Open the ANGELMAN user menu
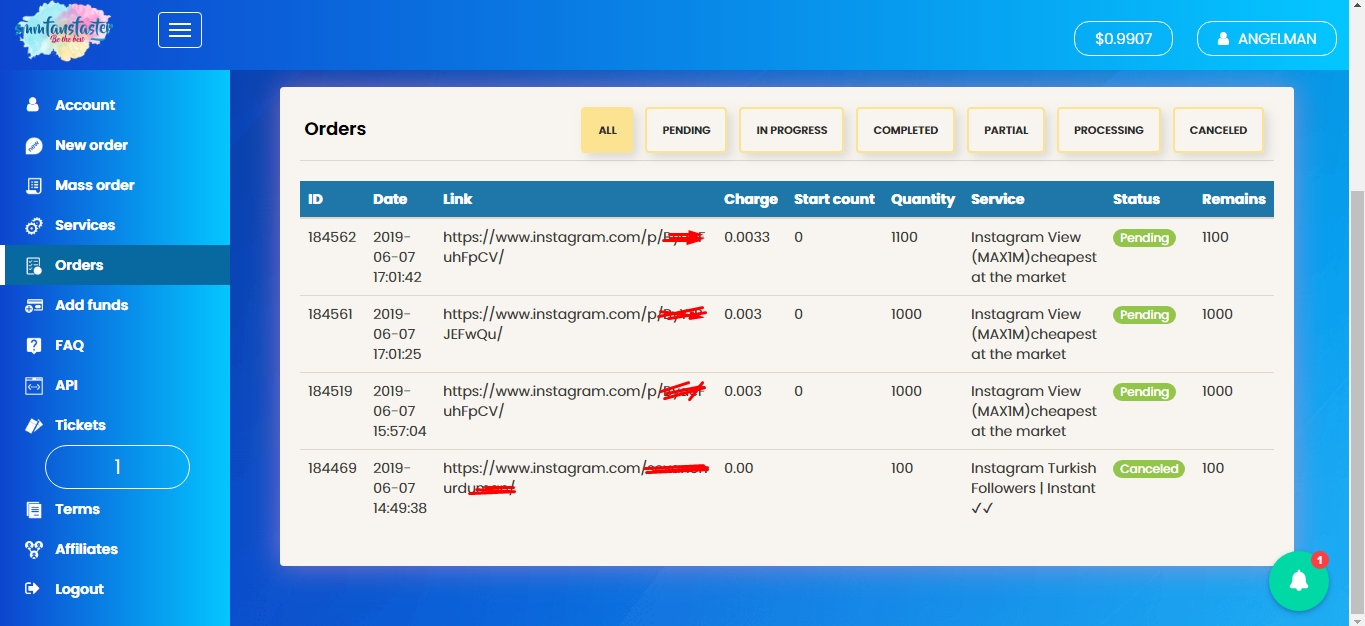 click(x=1267, y=39)
